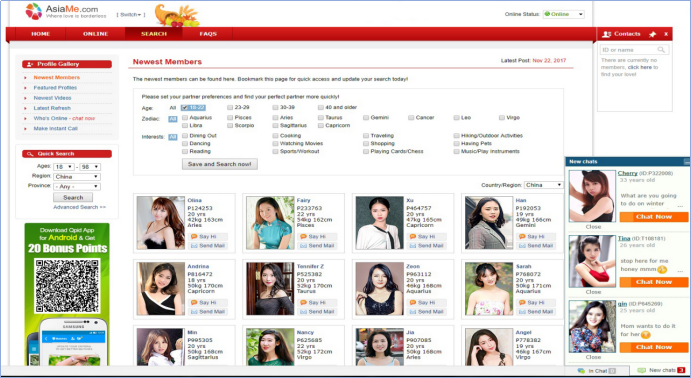
Task: Pin the Contacts panel
Action: click(653, 34)
